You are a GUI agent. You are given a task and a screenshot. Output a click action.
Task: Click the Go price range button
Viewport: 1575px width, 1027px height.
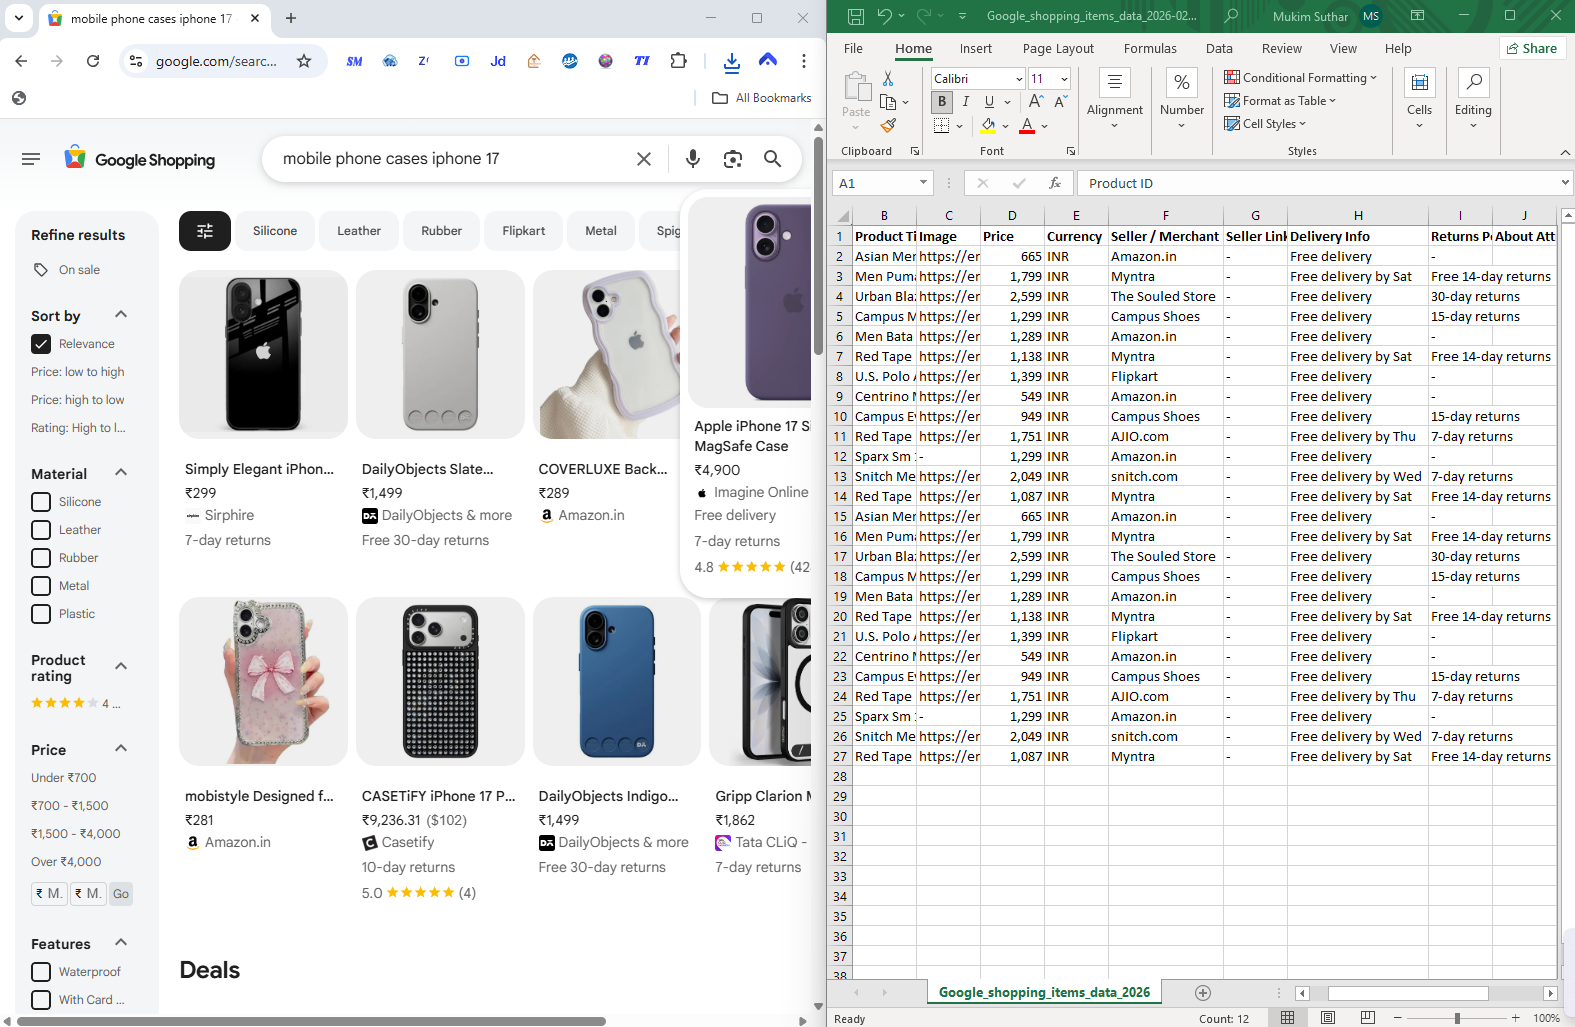pos(121,894)
